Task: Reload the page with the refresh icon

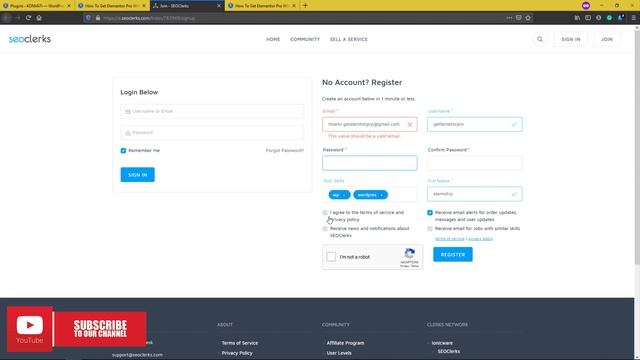Action: [28, 18]
